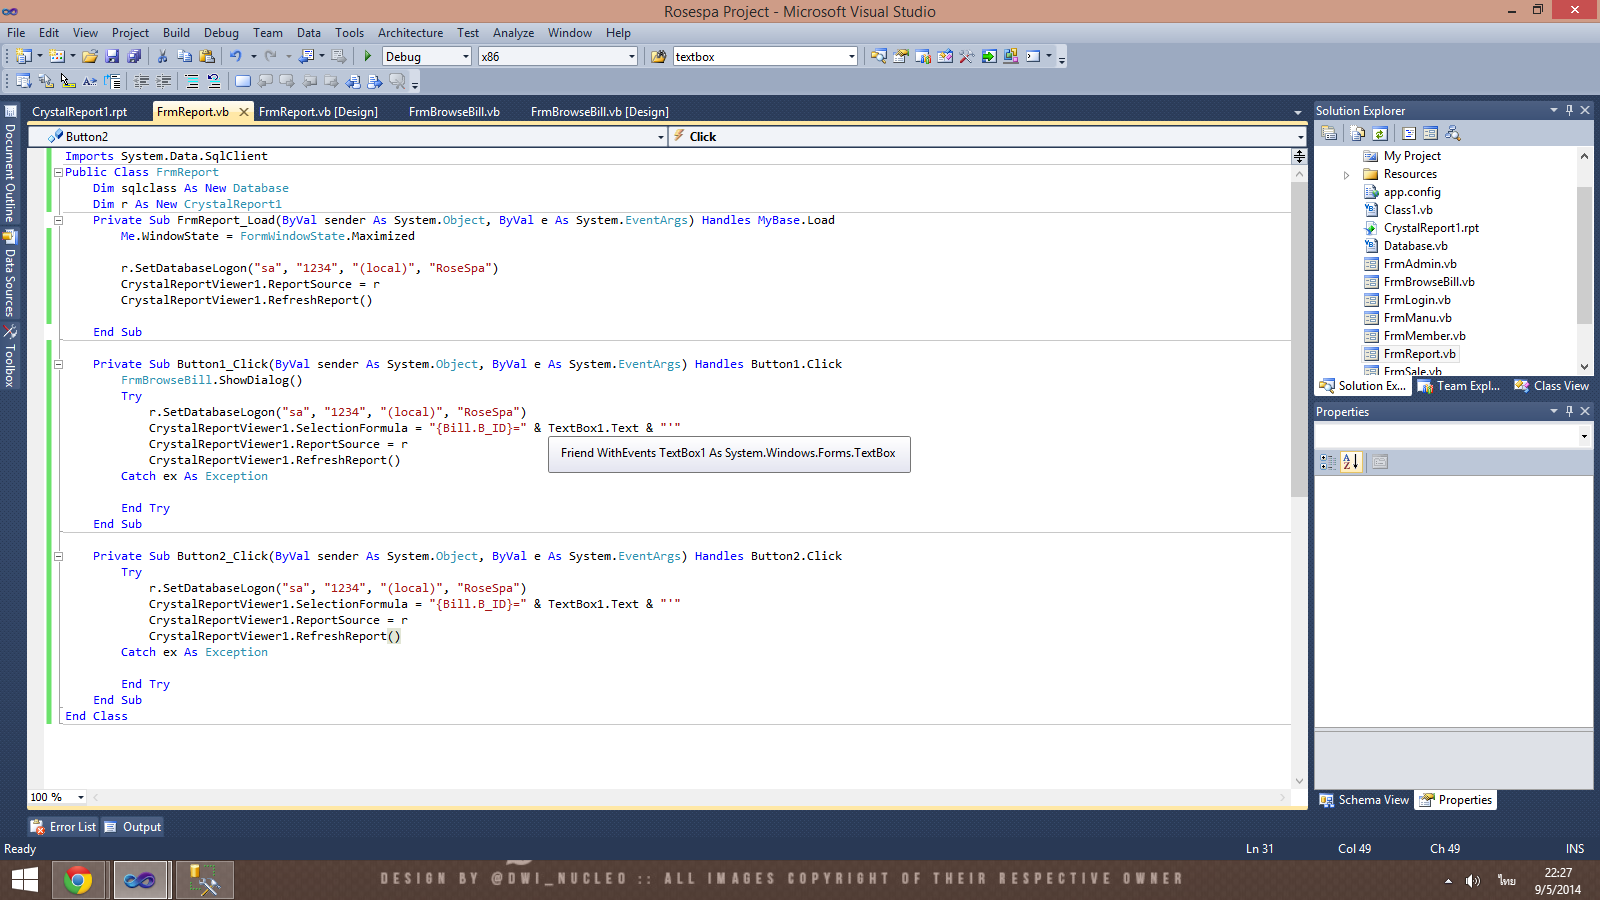1600x900 pixels.
Task: Toggle a bookmark on the current line
Action: click(x=243, y=81)
